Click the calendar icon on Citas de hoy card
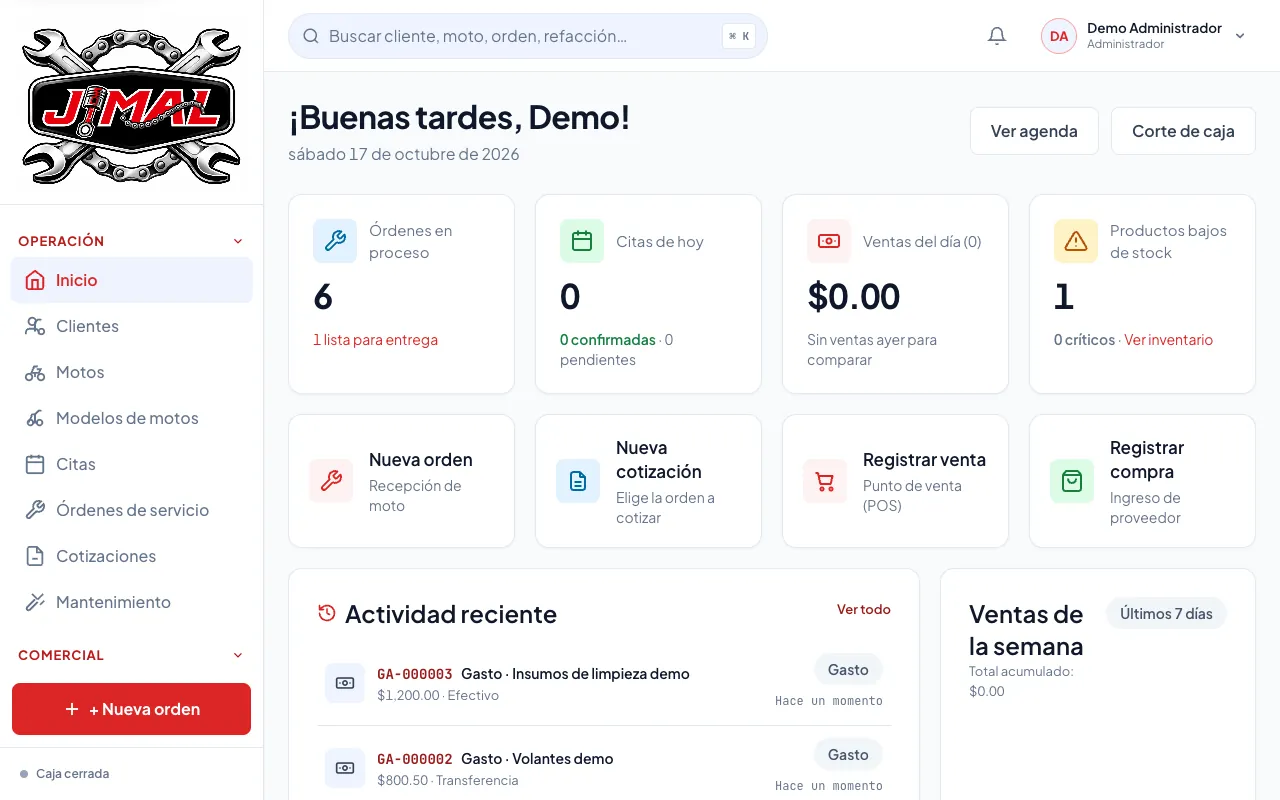The width and height of the screenshot is (1280, 800). pyautogui.click(x=582, y=241)
